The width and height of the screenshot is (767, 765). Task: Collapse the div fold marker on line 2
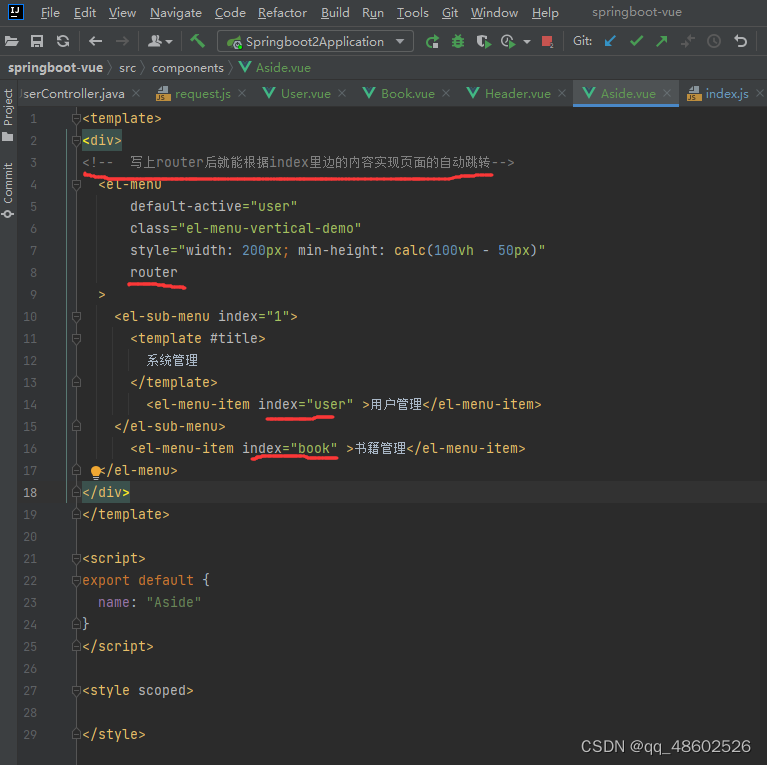76,140
